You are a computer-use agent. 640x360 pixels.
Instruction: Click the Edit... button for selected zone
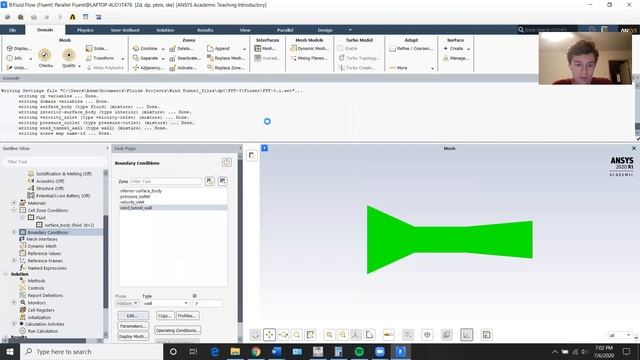133,316
